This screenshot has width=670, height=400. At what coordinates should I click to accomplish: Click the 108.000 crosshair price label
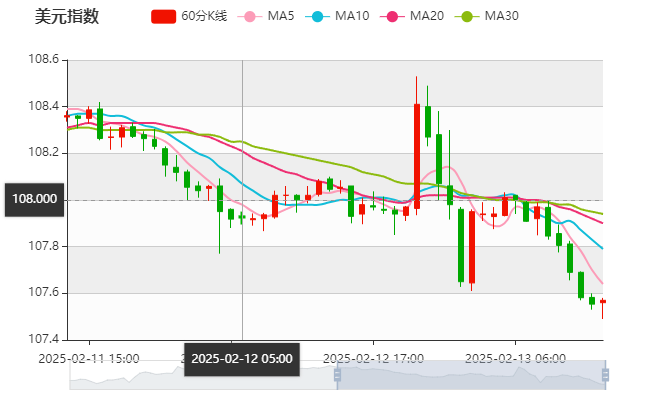tap(35, 200)
